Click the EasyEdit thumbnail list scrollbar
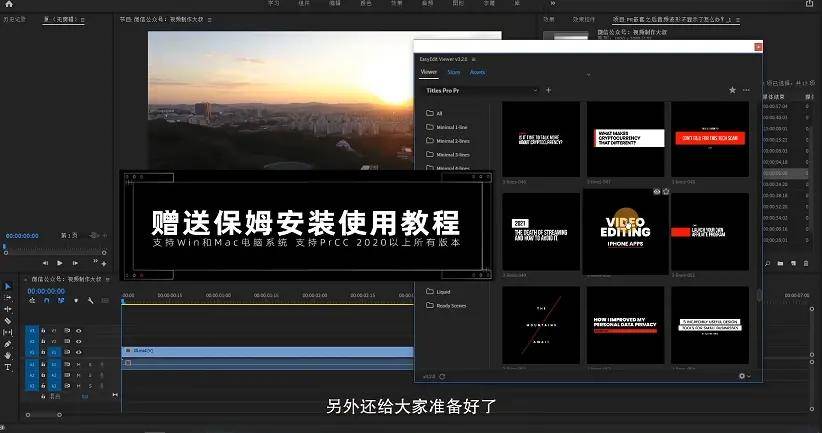 click(759, 296)
